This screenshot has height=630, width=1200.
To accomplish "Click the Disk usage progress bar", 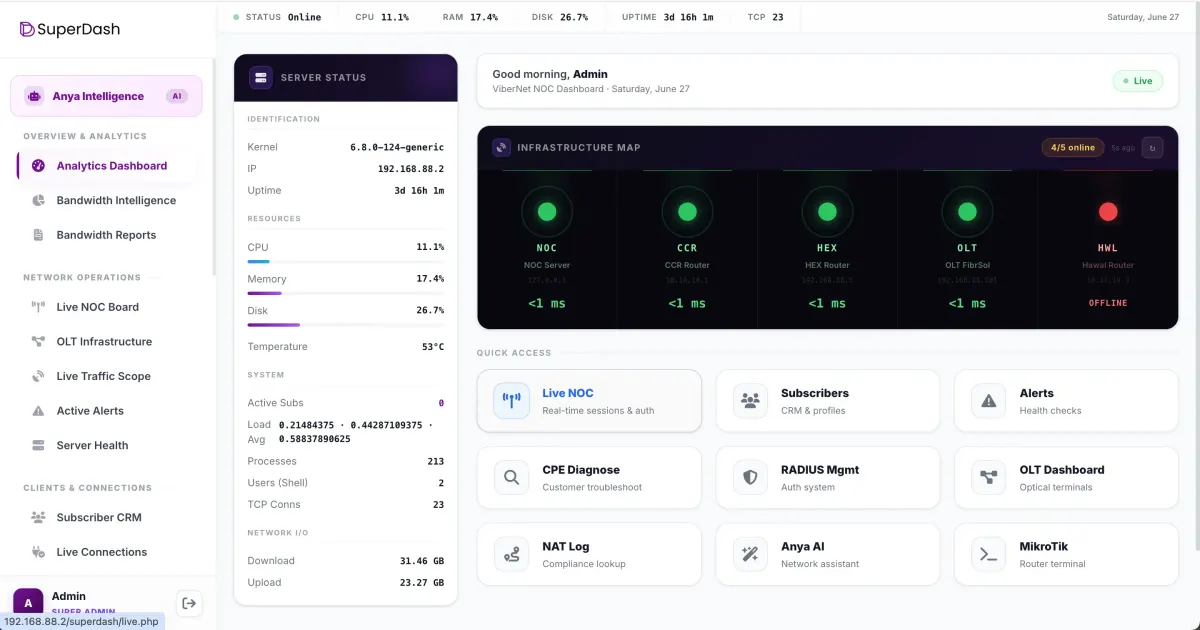I will click(x=346, y=325).
